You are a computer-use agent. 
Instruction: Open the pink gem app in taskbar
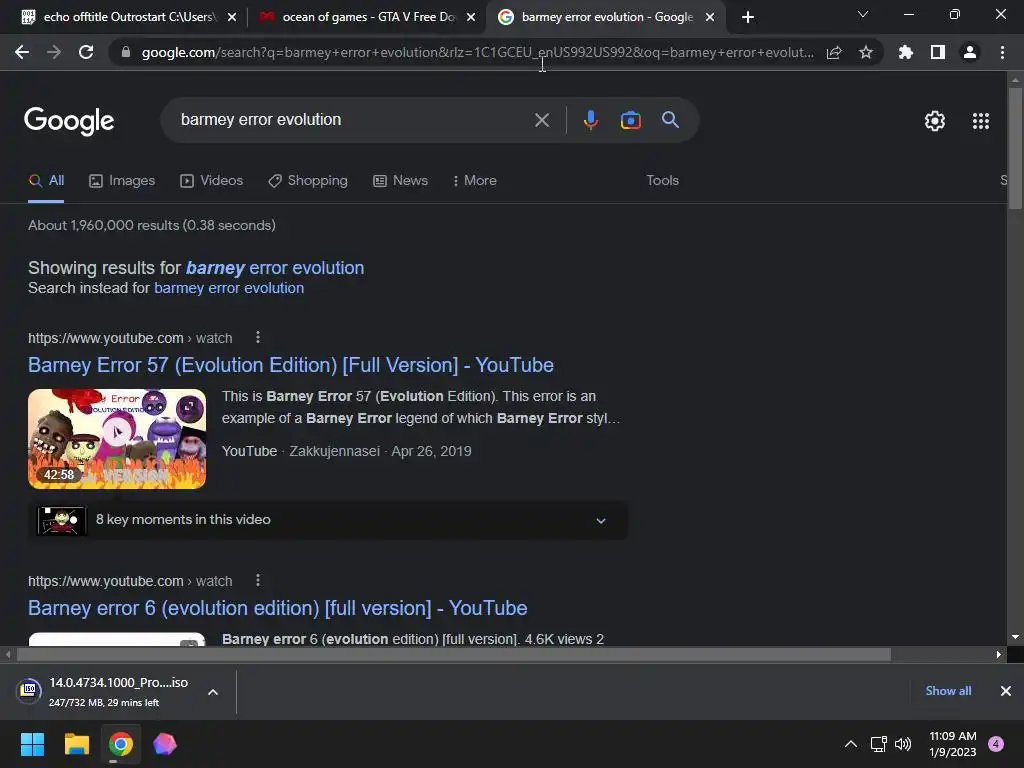pos(165,744)
